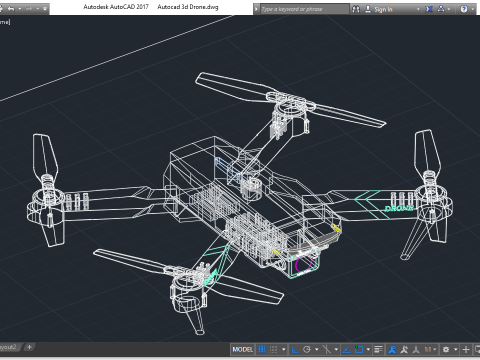Open the object snap settings dropdown
This screenshot has height=360, width=480.
[368, 349]
